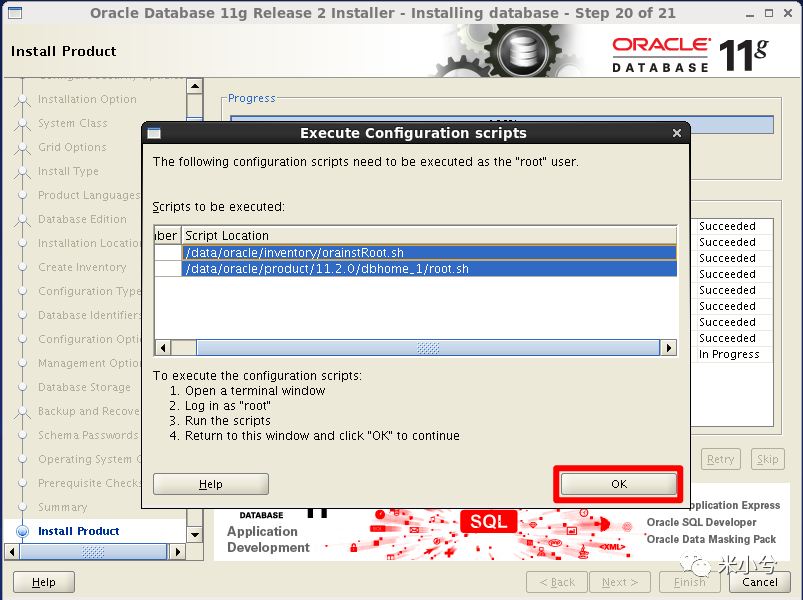Select the Operating System Groups step

(89, 459)
